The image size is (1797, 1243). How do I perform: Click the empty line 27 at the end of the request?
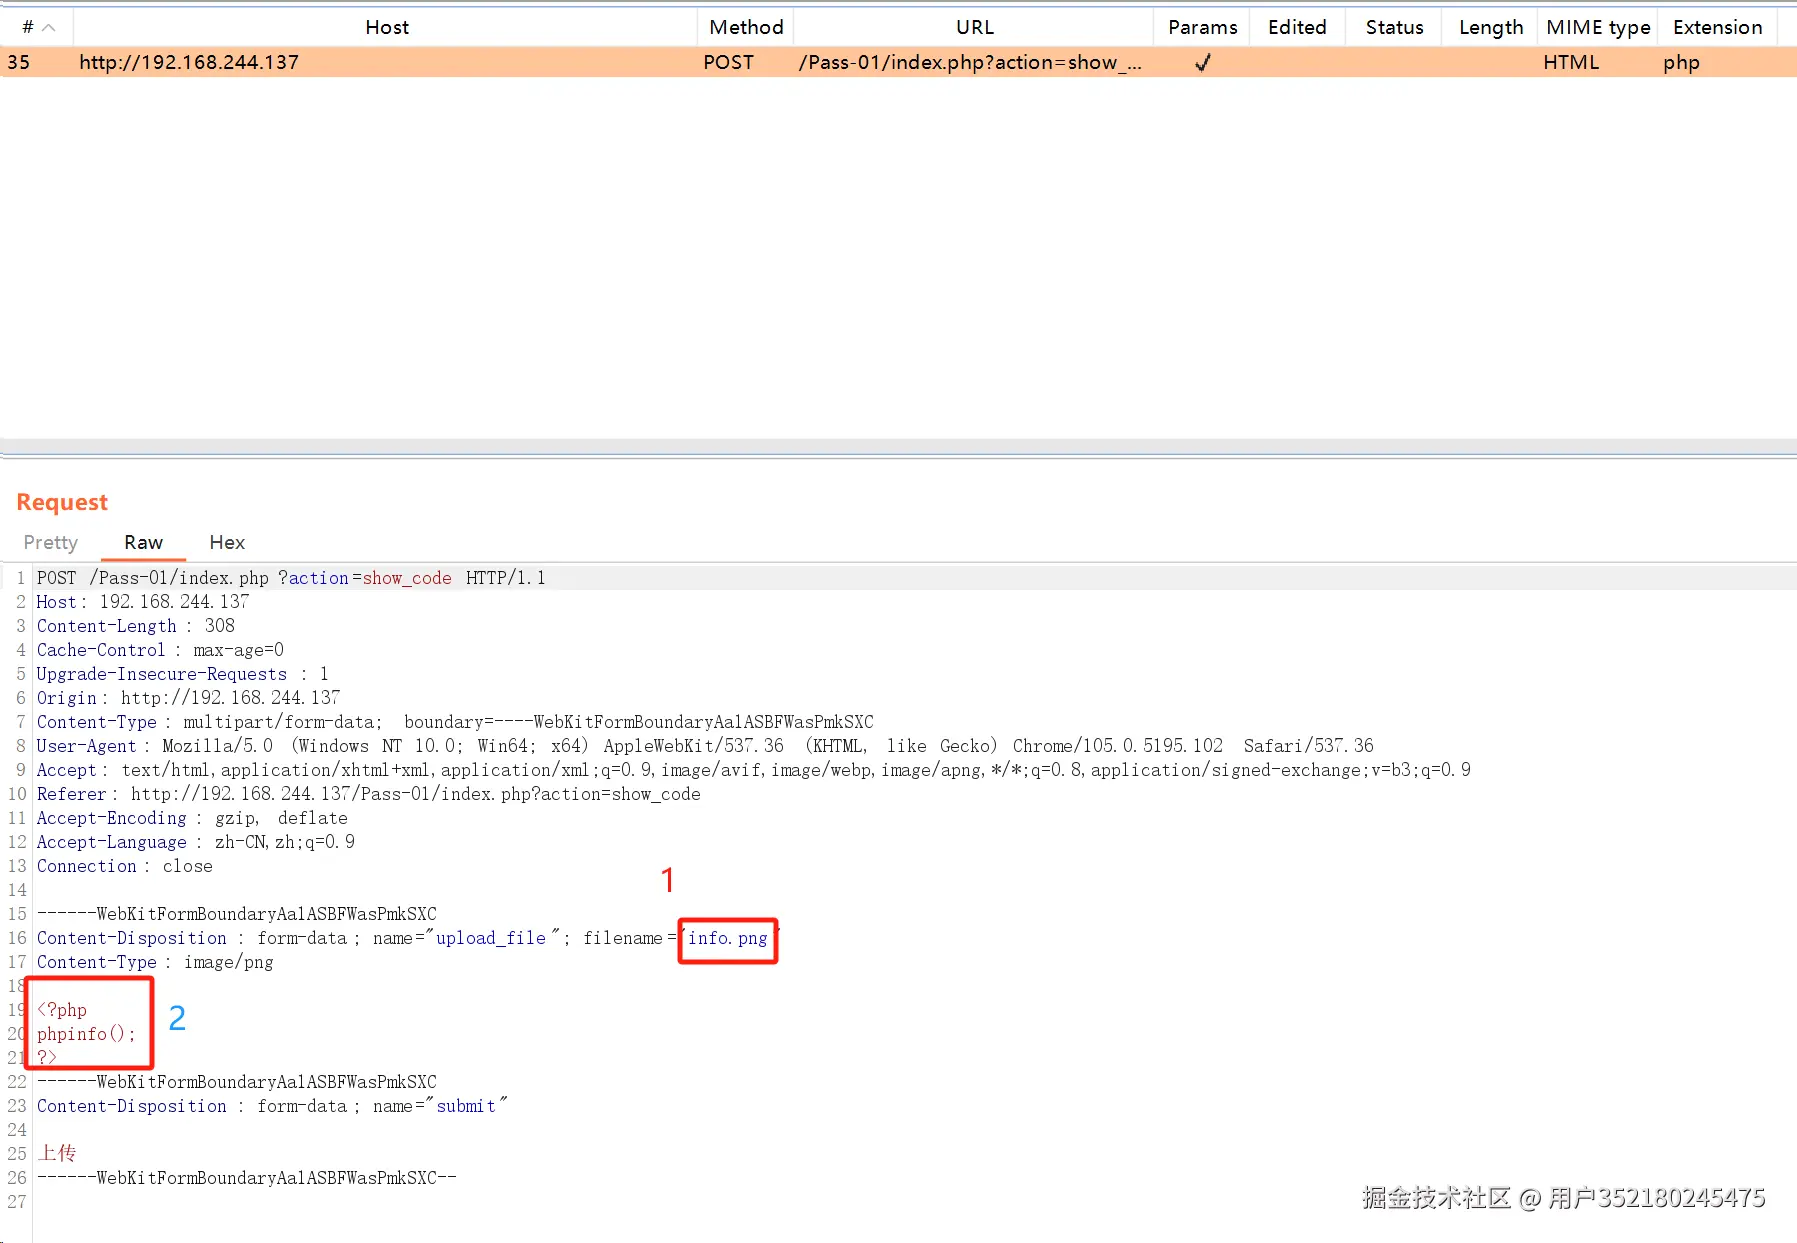[x=915, y=1202]
